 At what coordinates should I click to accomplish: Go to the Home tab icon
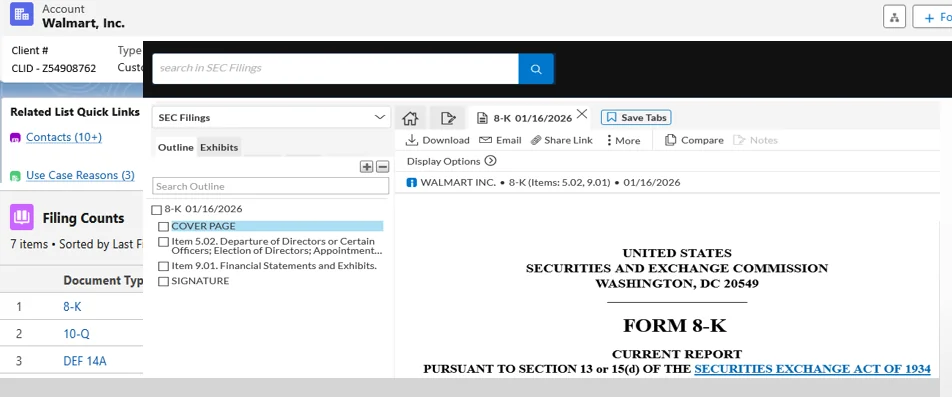(x=410, y=118)
